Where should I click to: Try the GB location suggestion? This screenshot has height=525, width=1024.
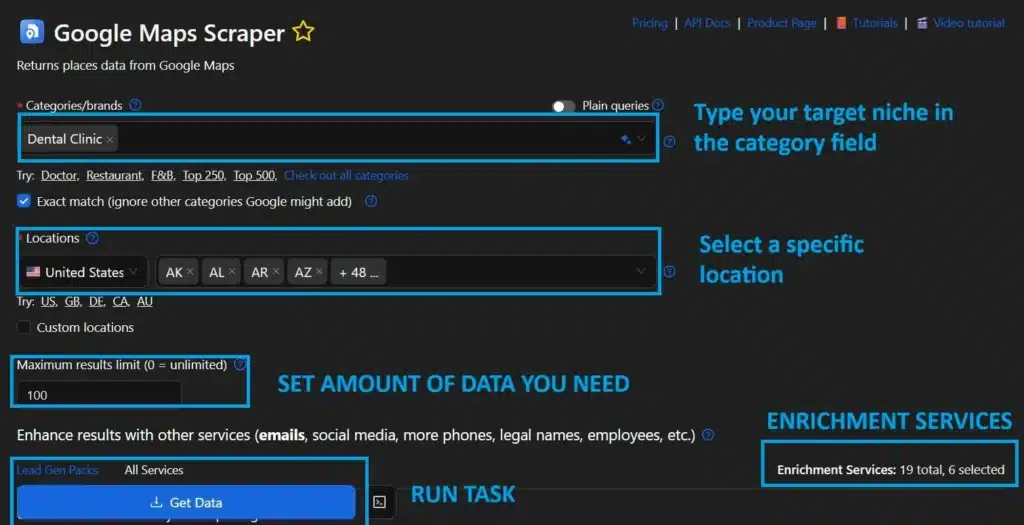[72, 302]
